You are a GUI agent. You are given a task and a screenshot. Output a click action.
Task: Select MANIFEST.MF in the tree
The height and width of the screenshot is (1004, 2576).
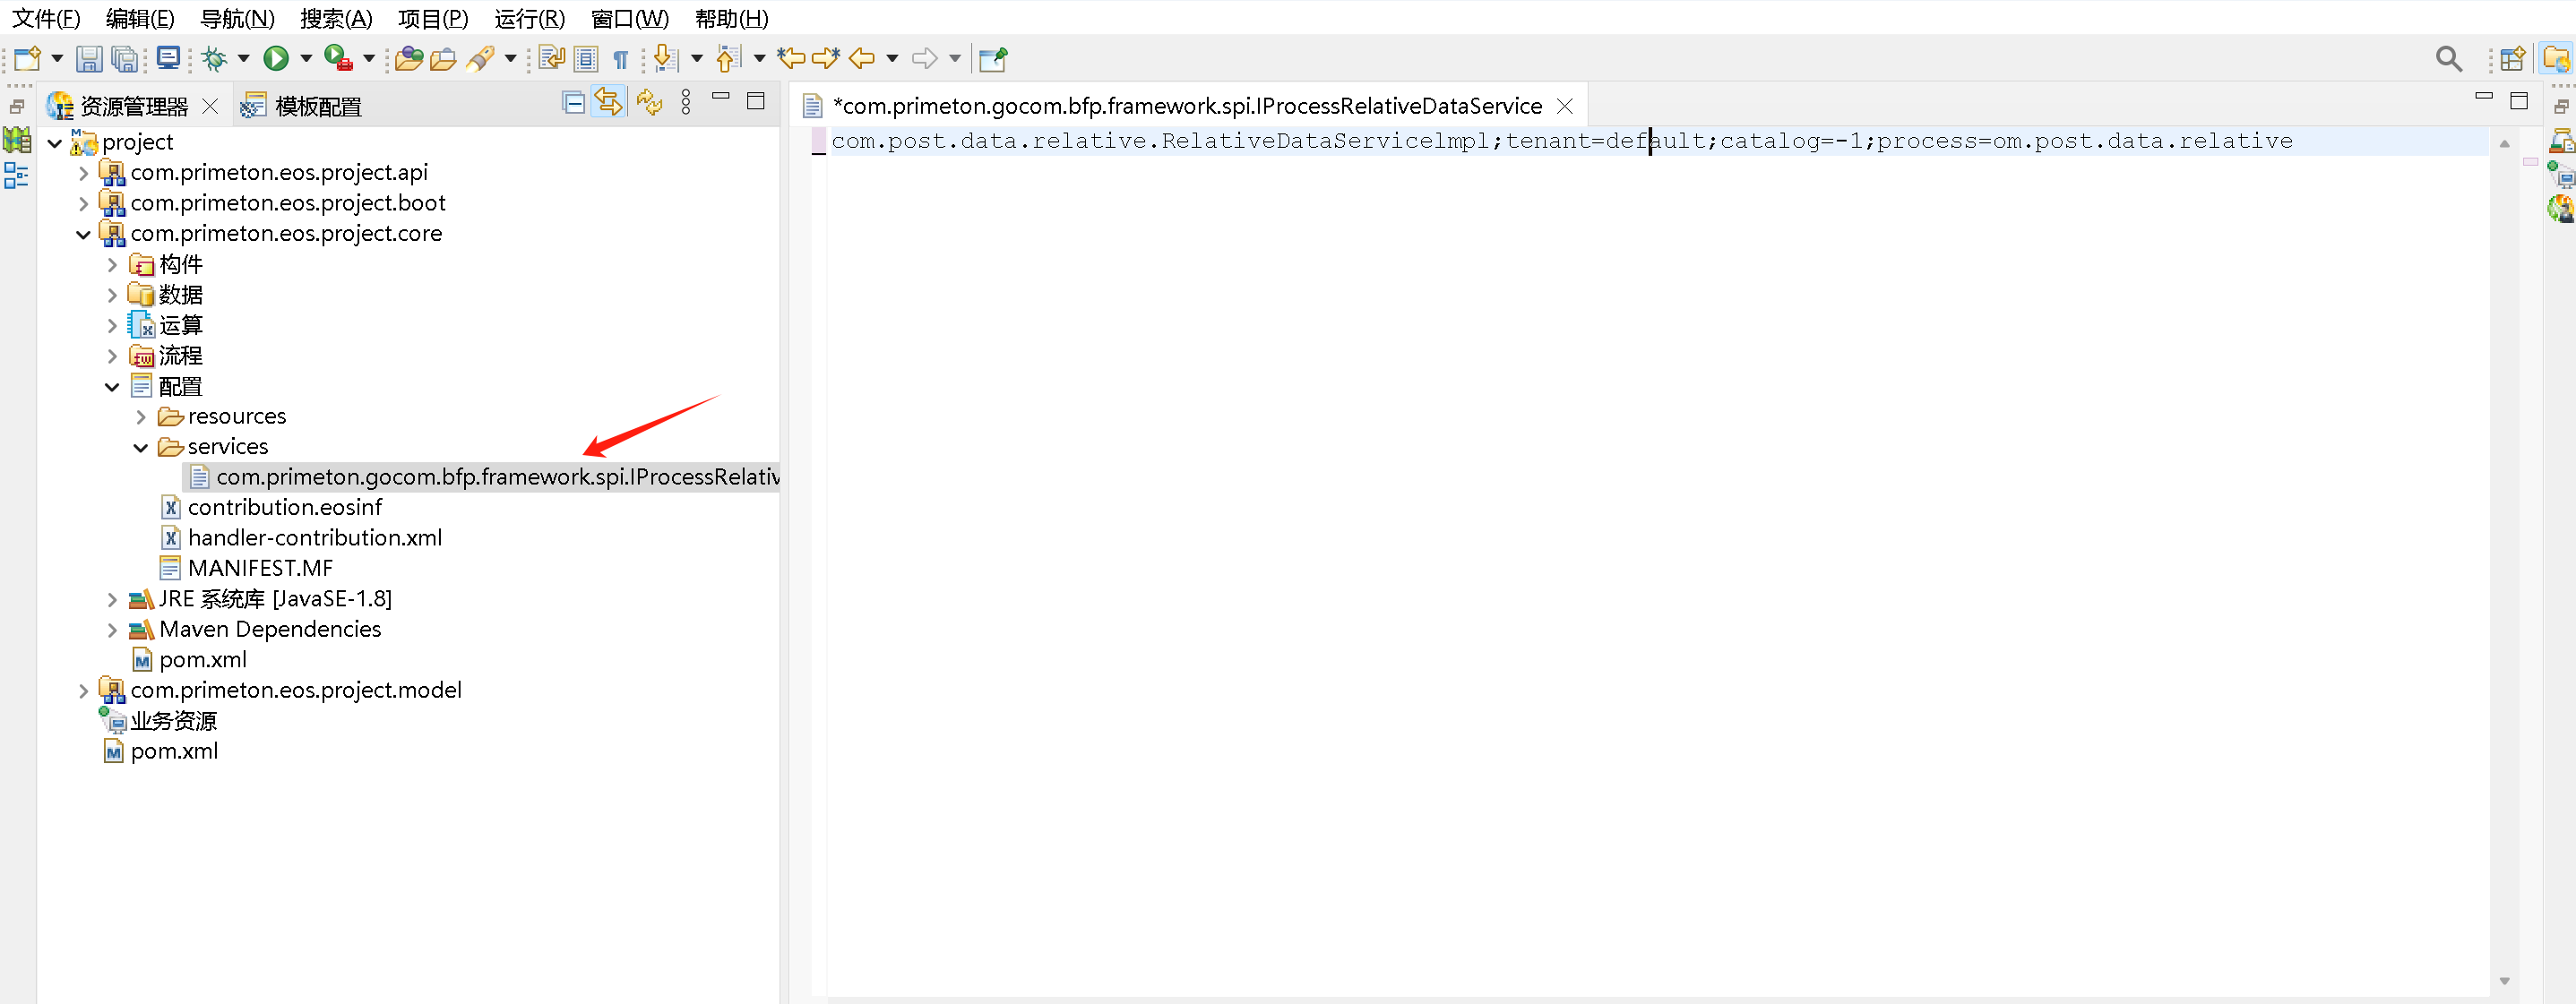(x=260, y=568)
